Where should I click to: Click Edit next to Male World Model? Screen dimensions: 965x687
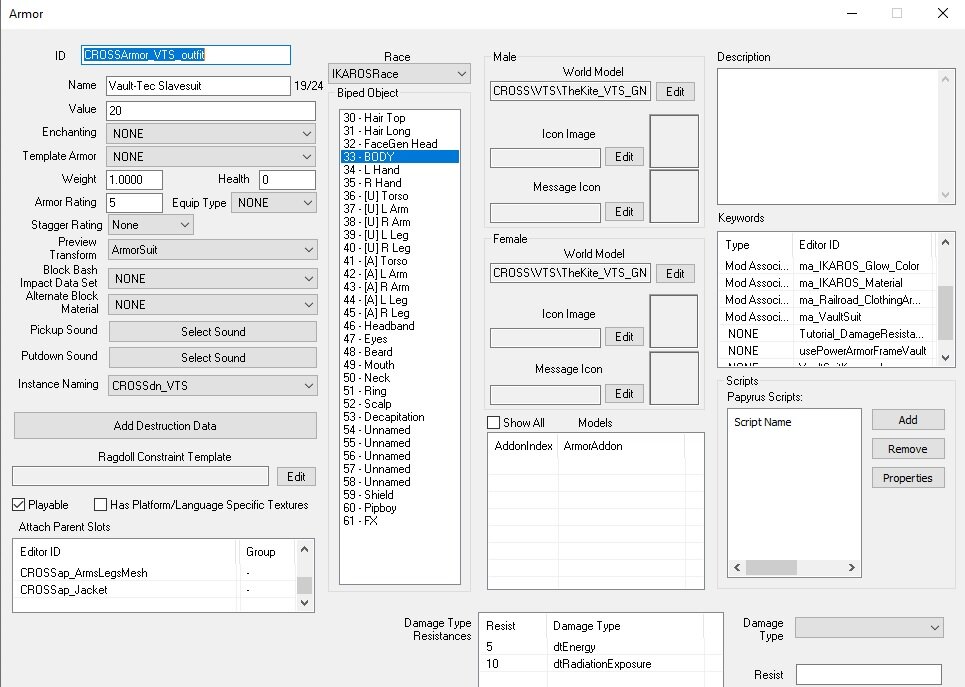pos(675,92)
